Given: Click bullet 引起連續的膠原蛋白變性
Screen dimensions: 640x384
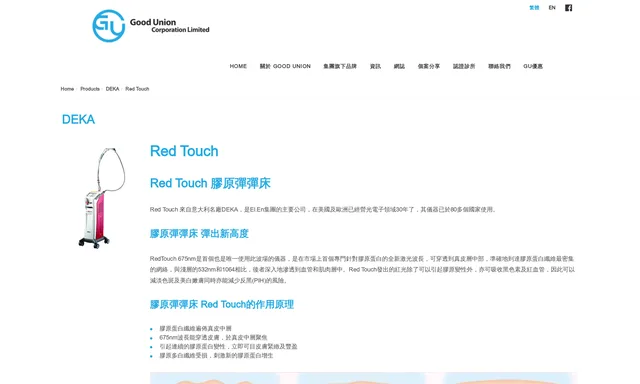Looking at the screenshot, I should [228, 346].
